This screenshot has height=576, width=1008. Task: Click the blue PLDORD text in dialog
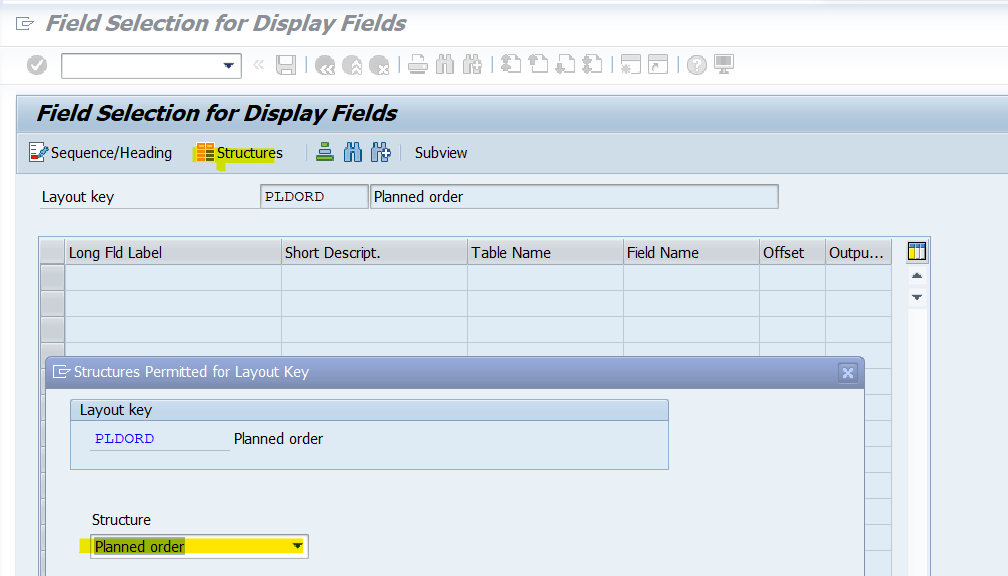125,438
